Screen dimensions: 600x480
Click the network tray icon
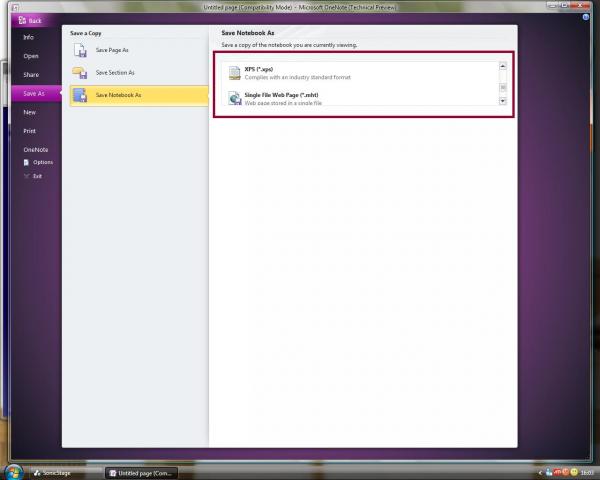549,472
